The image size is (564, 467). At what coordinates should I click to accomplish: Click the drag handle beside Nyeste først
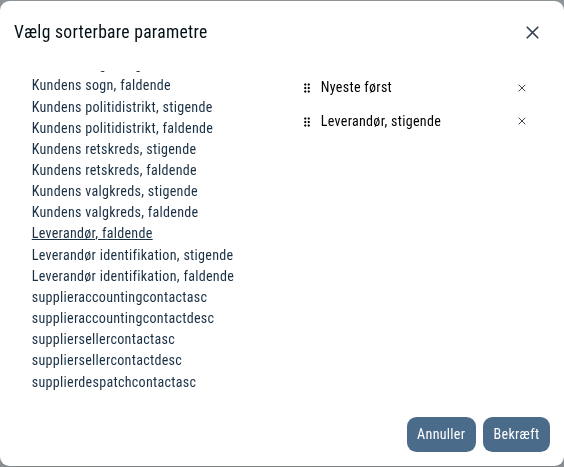tap(307, 88)
